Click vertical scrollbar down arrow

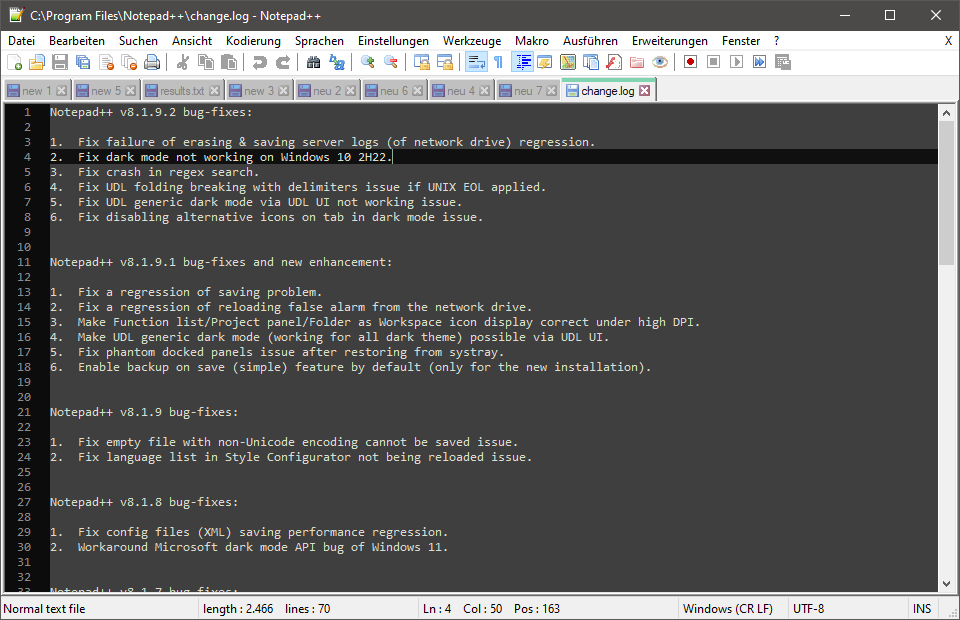coord(947,583)
